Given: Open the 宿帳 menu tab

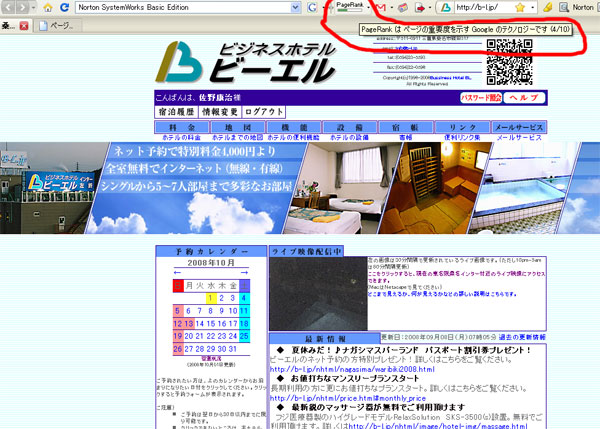Looking at the screenshot, I should tap(406, 127).
